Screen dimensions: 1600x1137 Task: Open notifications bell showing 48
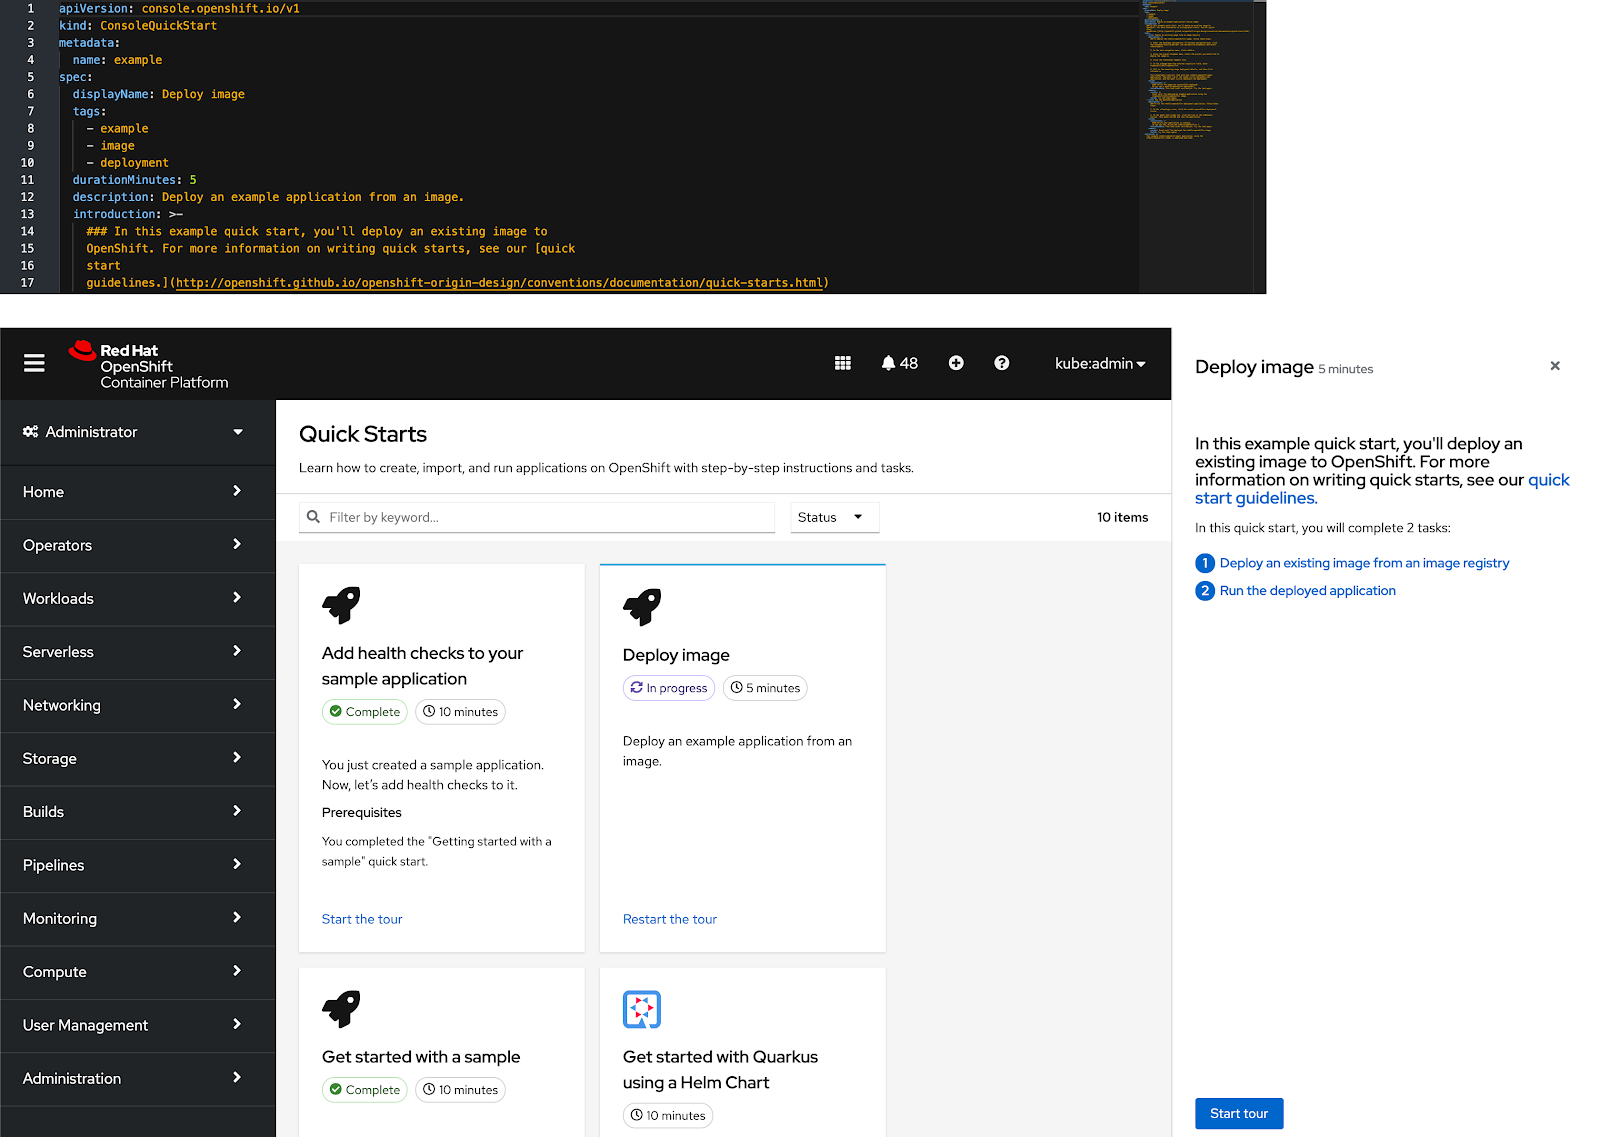(899, 363)
